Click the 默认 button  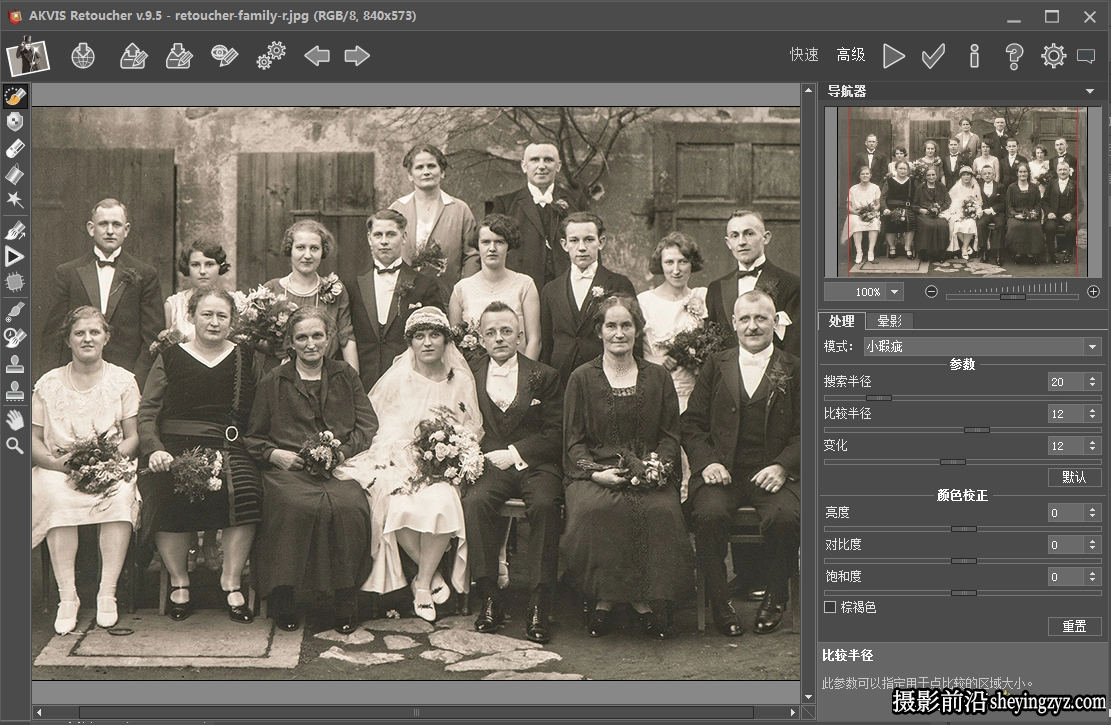click(x=1074, y=477)
